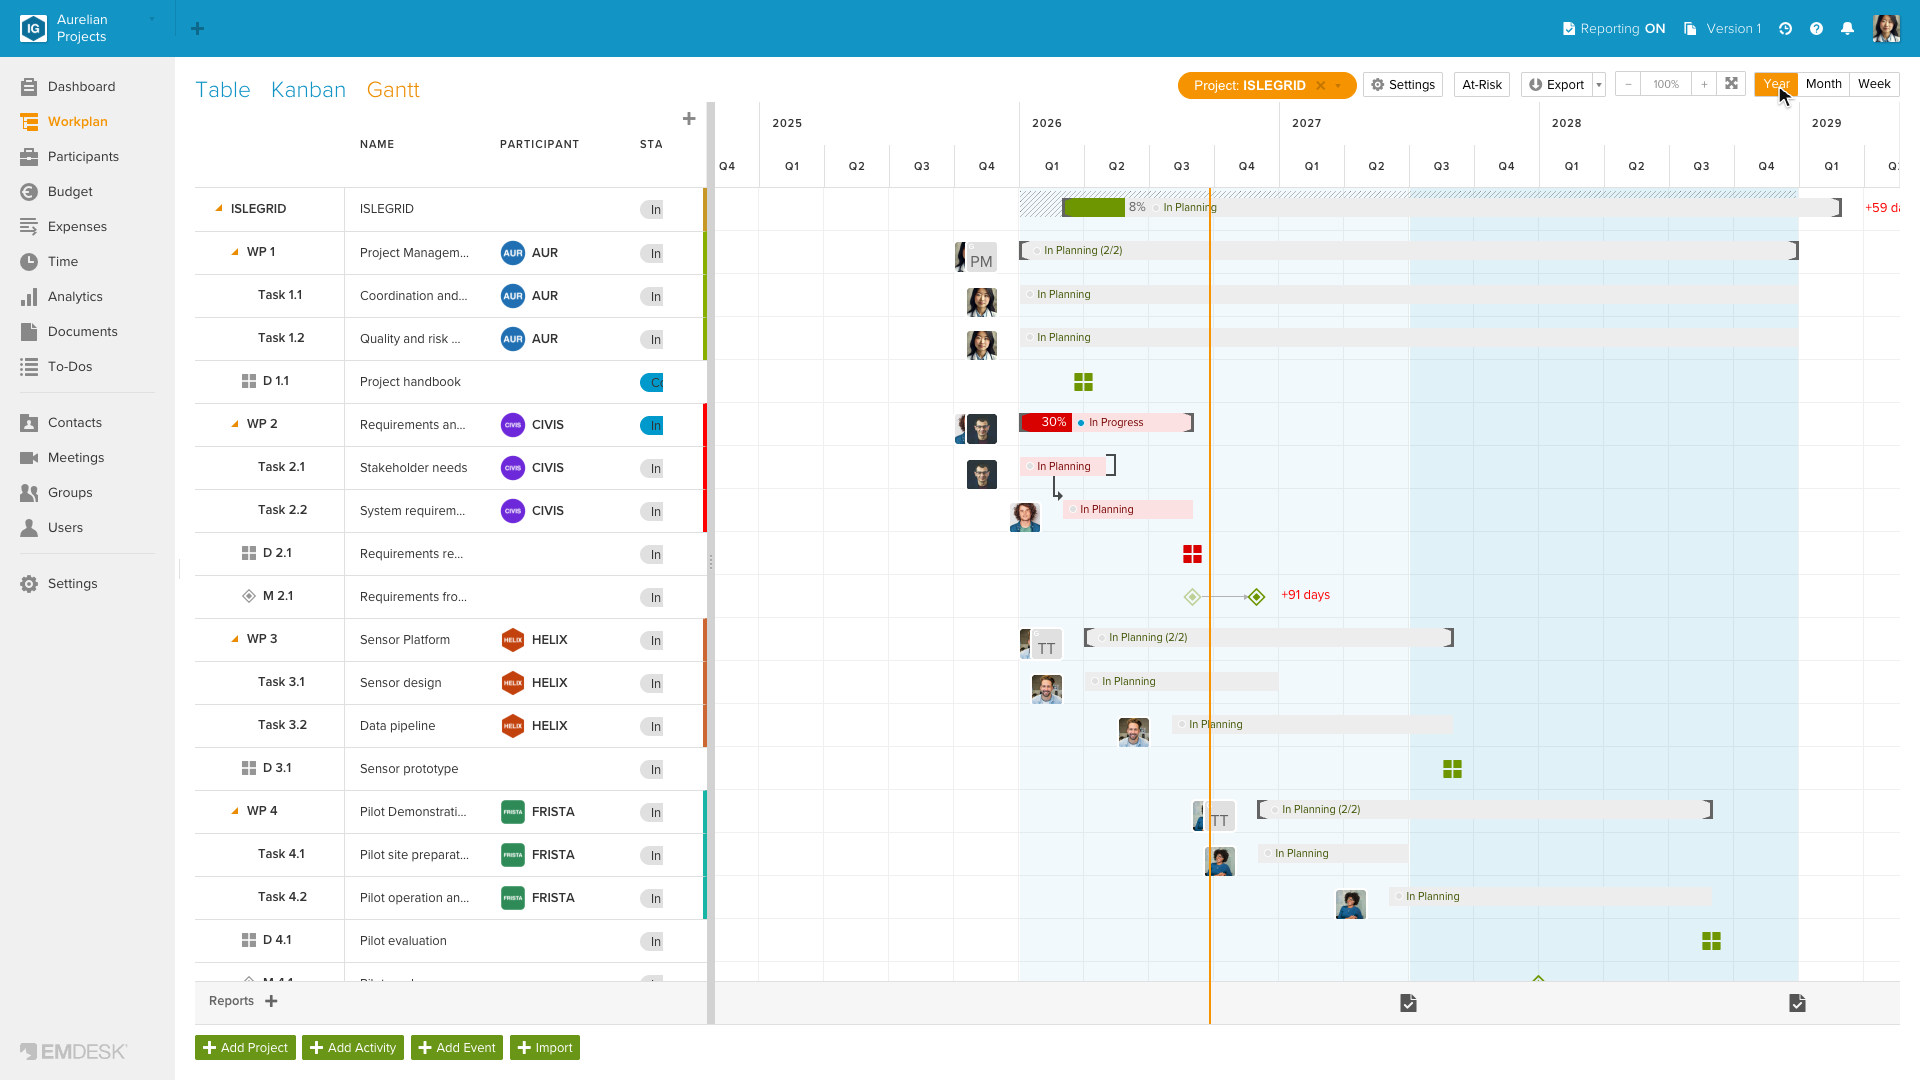Open the user profile avatar menu
The width and height of the screenshot is (1920, 1080).
click(x=1886, y=29)
